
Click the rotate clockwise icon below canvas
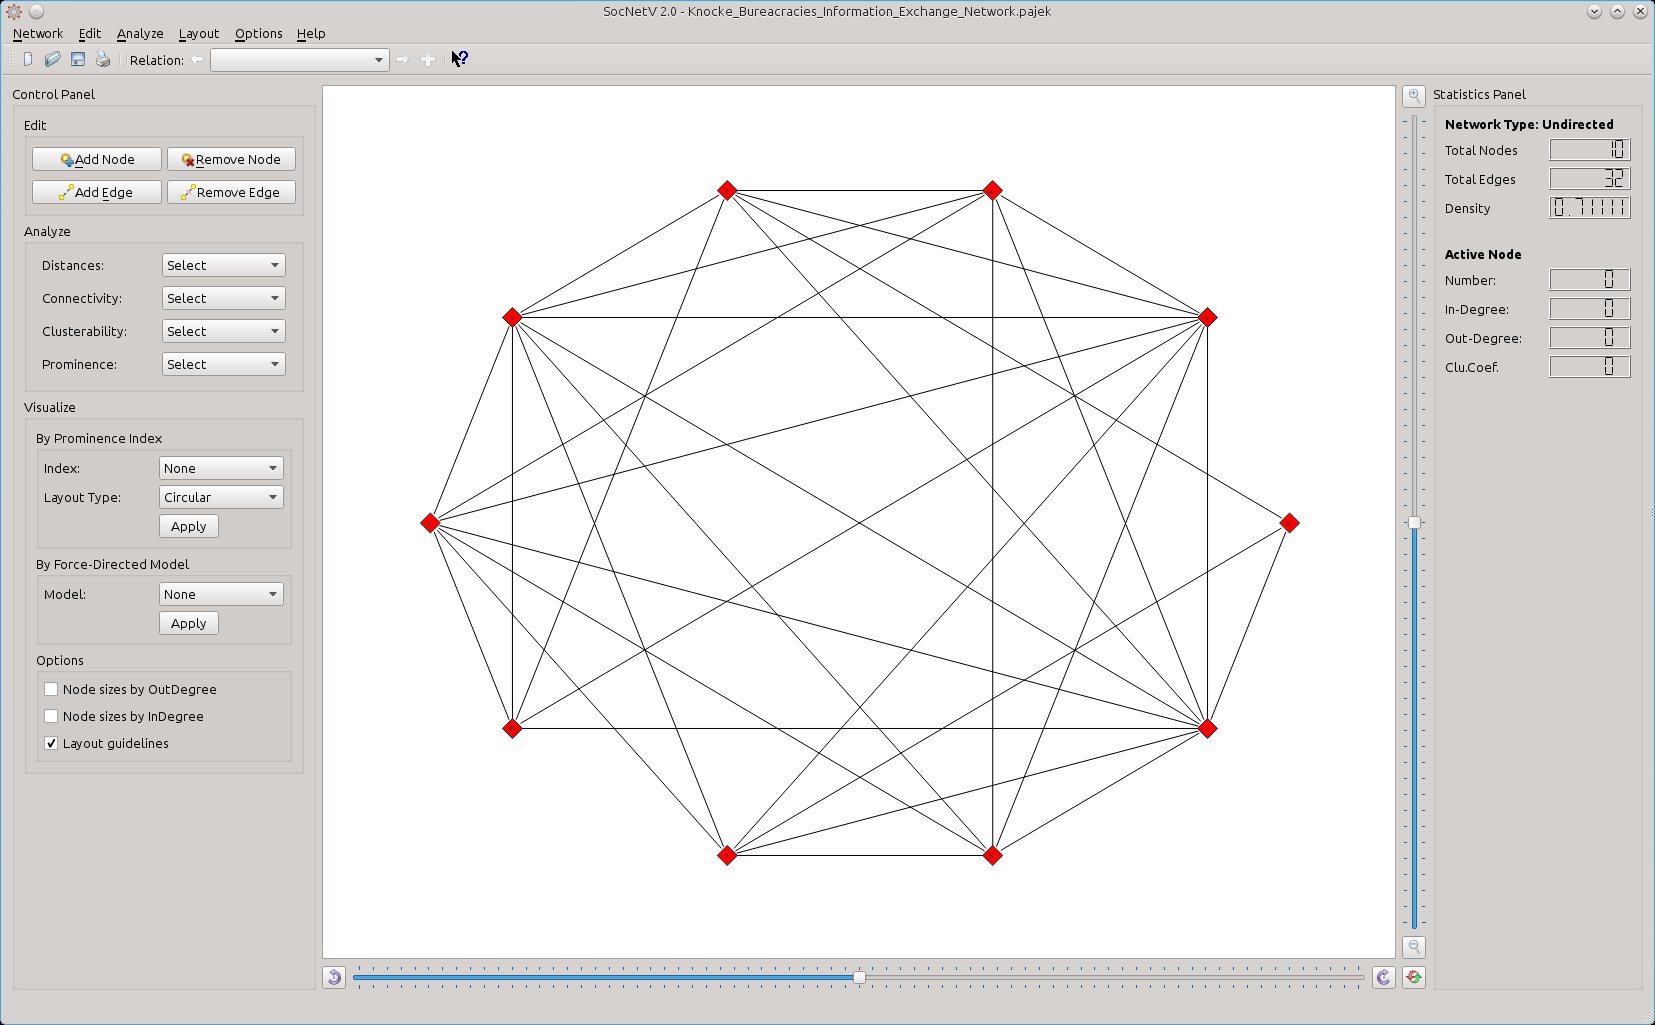(1383, 977)
